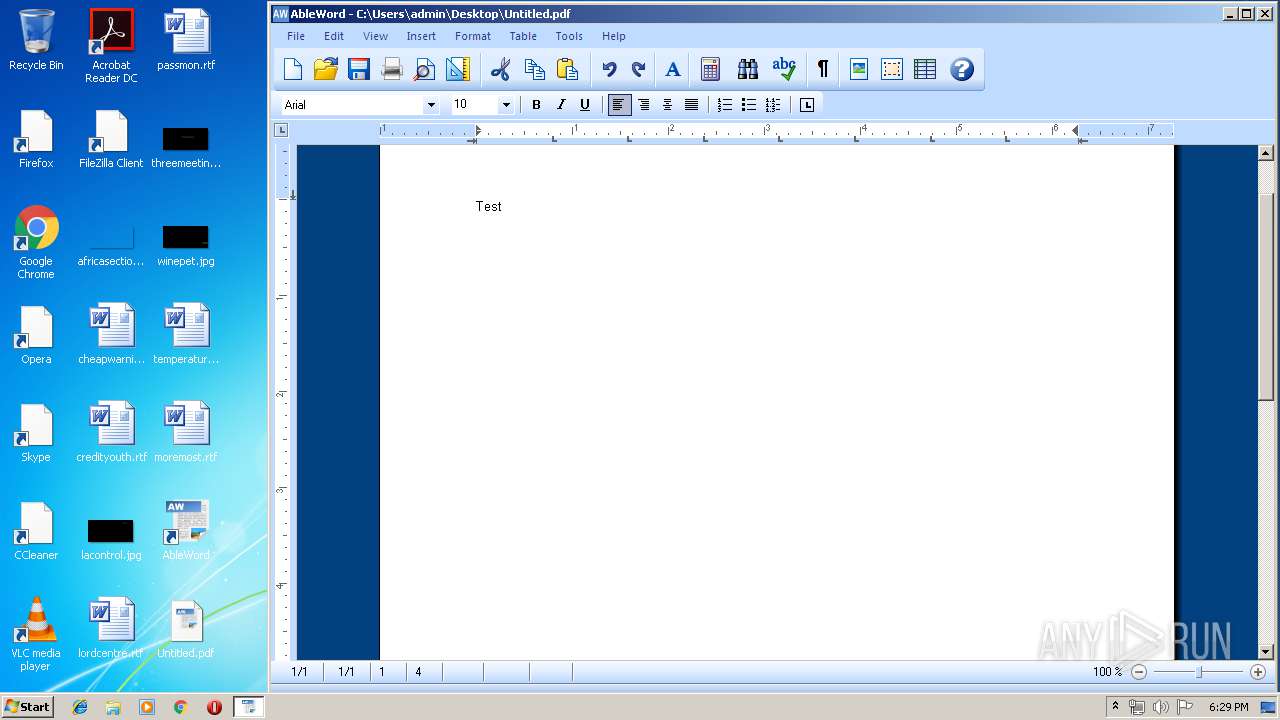Apply numbered list formatting
The height and width of the screenshot is (720, 1280).
tap(725, 105)
